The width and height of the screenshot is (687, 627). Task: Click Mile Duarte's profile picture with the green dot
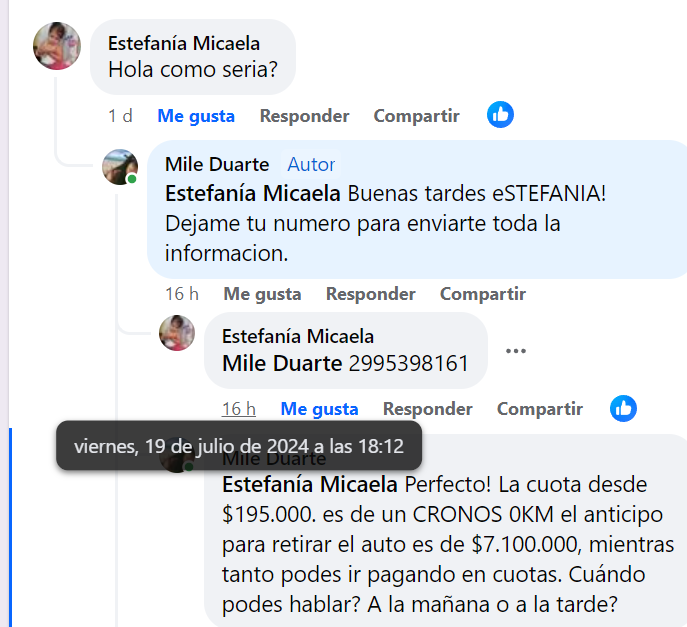point(120,167)
